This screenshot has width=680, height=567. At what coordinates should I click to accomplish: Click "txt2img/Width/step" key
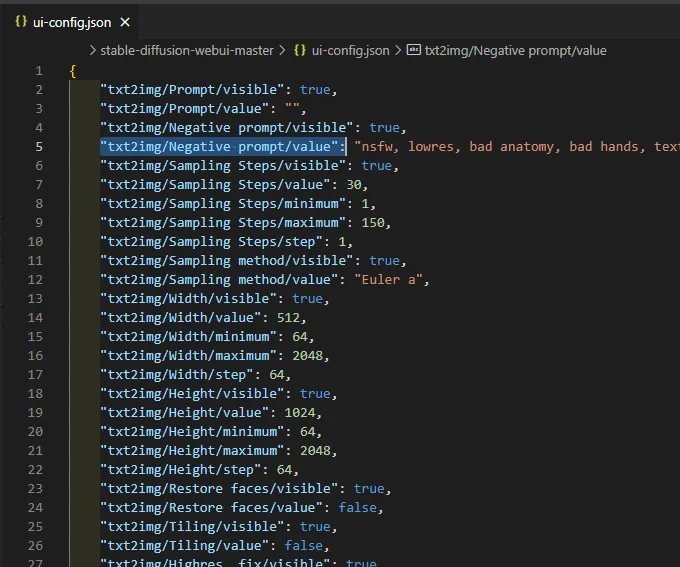pyautogui.click(x=177, y=375)
